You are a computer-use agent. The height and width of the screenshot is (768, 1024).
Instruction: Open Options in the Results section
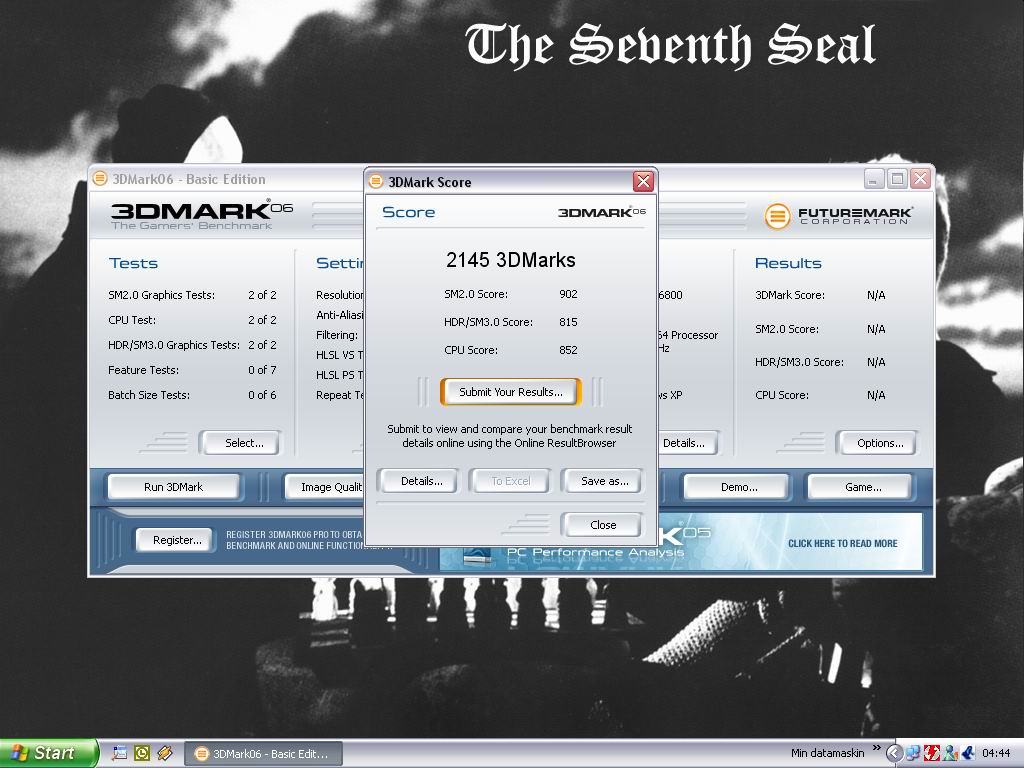[x=877, y=443]
